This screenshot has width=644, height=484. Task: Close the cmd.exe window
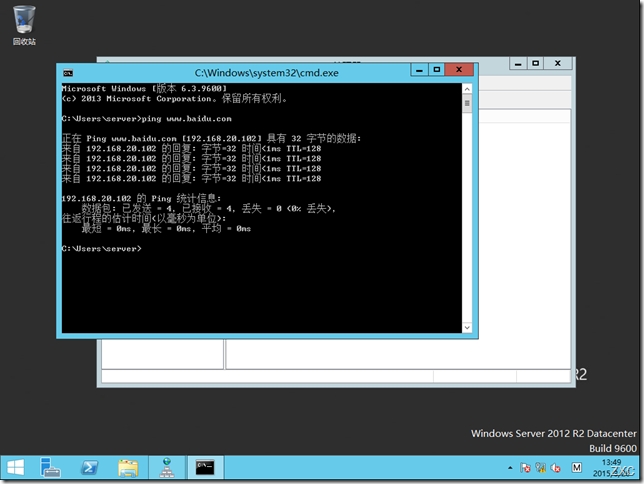click(459, 70)
